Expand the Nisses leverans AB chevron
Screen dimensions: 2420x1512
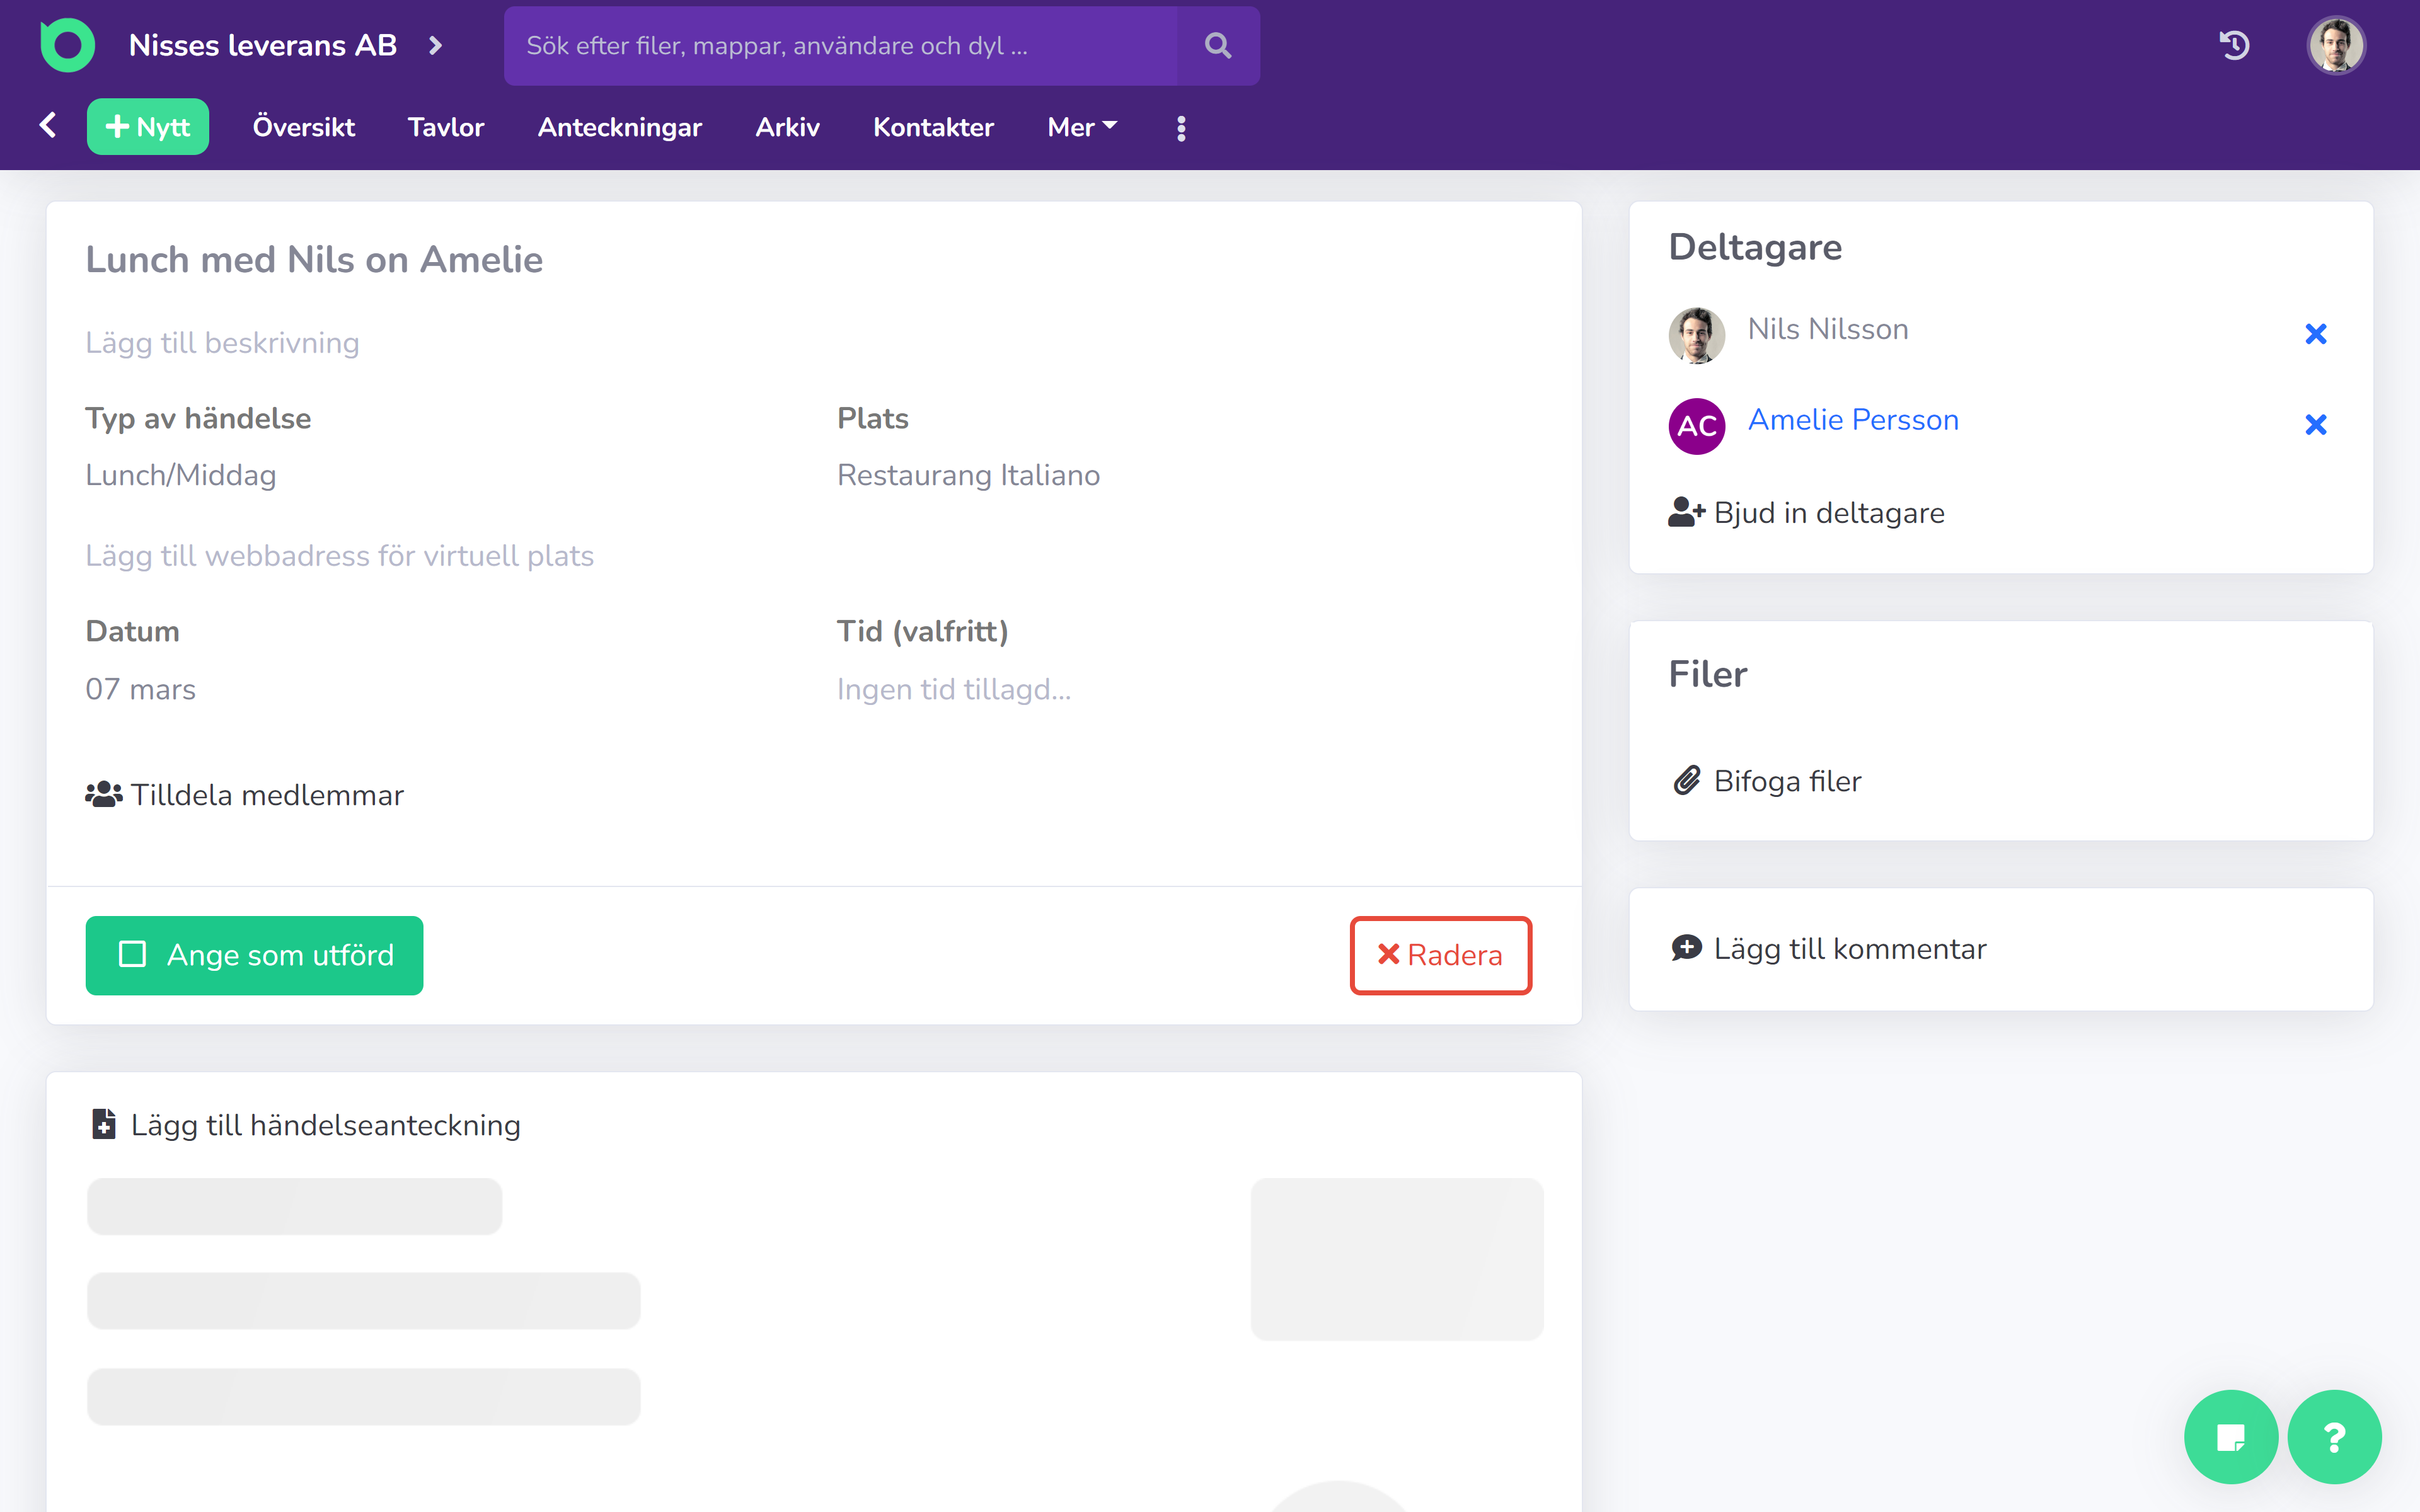pos(435,45)
